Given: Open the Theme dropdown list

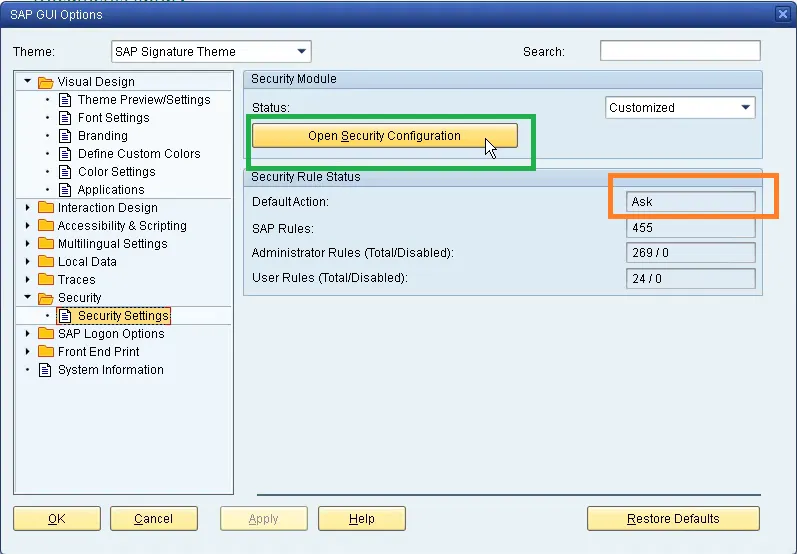Looking at the screenshot, I should tap(301, 51).
